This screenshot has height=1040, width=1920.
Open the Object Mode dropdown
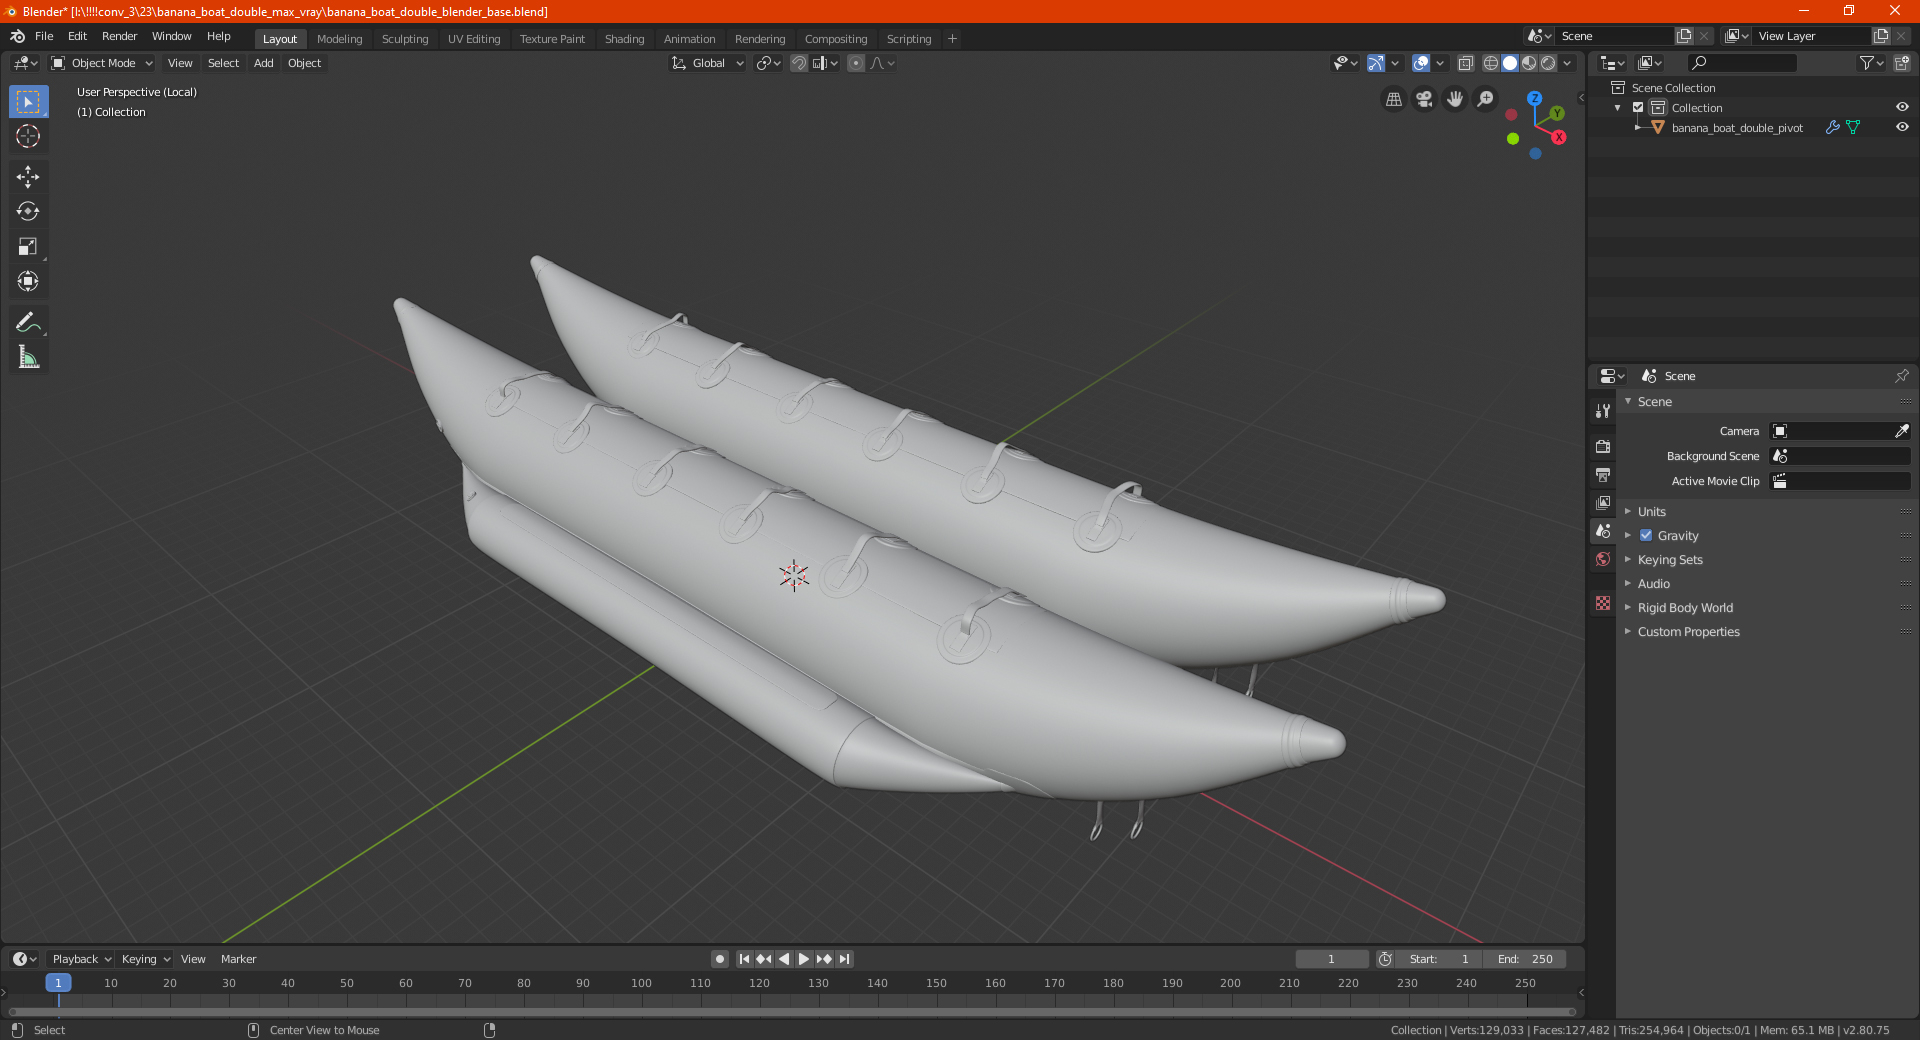pos(101,63)
